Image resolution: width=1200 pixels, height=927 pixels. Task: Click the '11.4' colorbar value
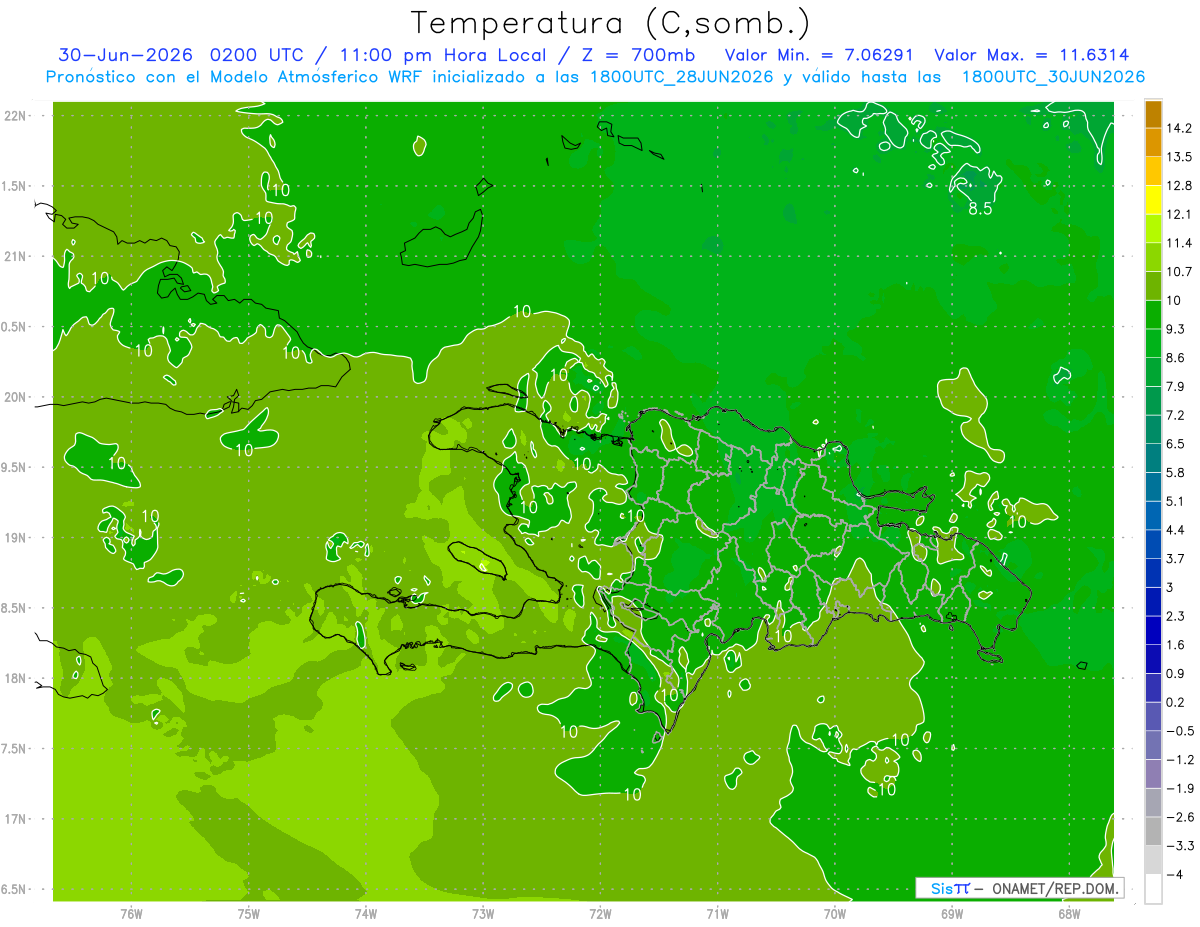tap(1179, 243)
